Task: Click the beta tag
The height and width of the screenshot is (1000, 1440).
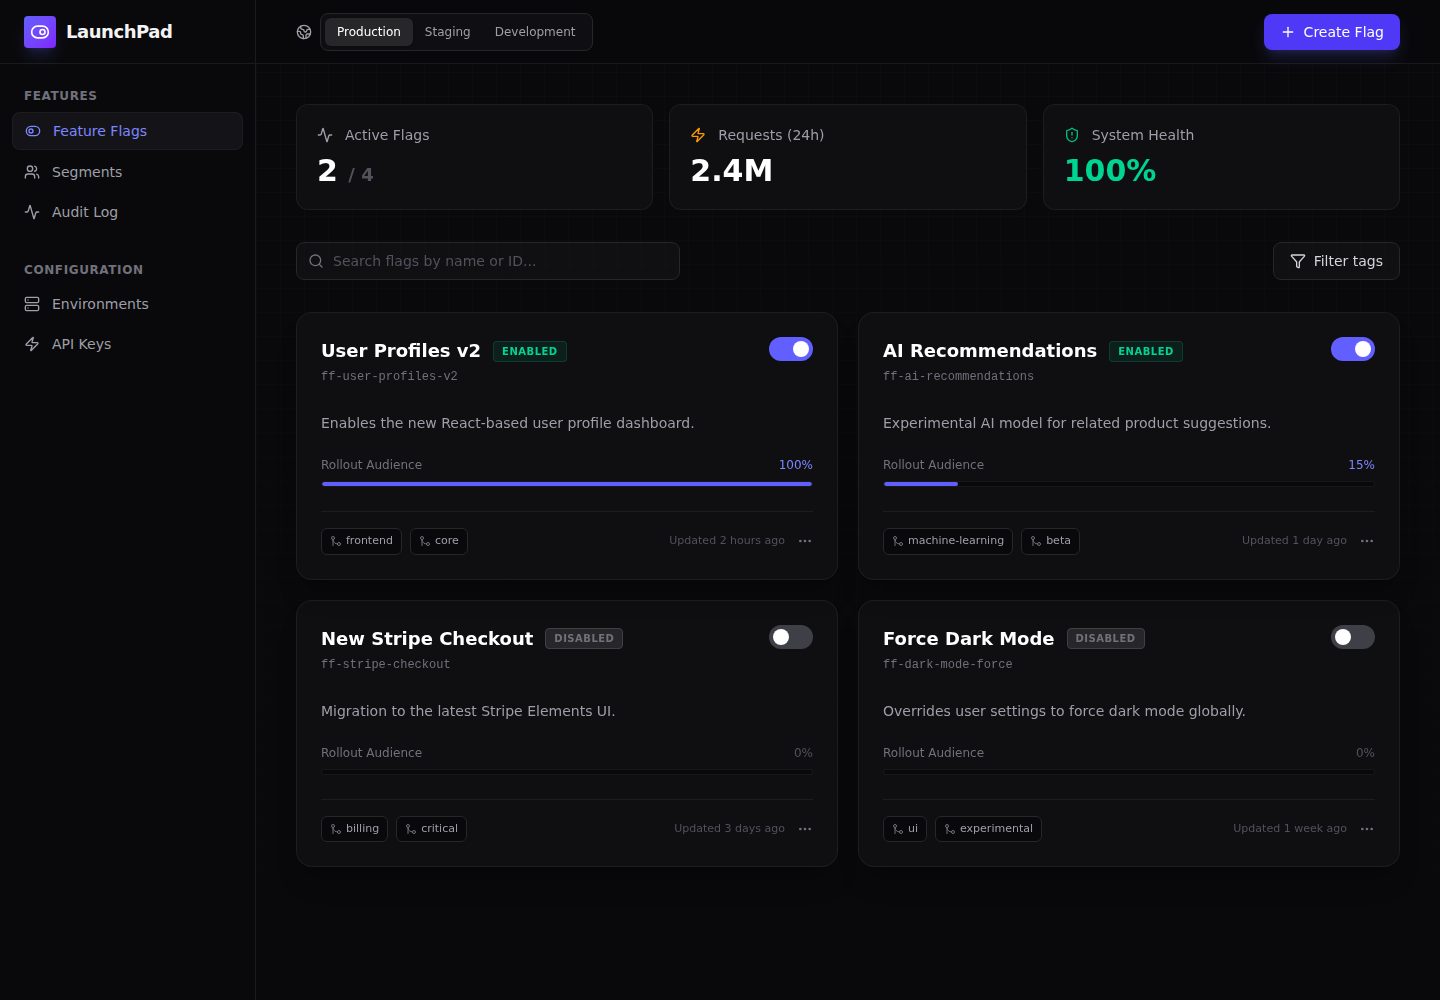Action: pos(1050,541)
